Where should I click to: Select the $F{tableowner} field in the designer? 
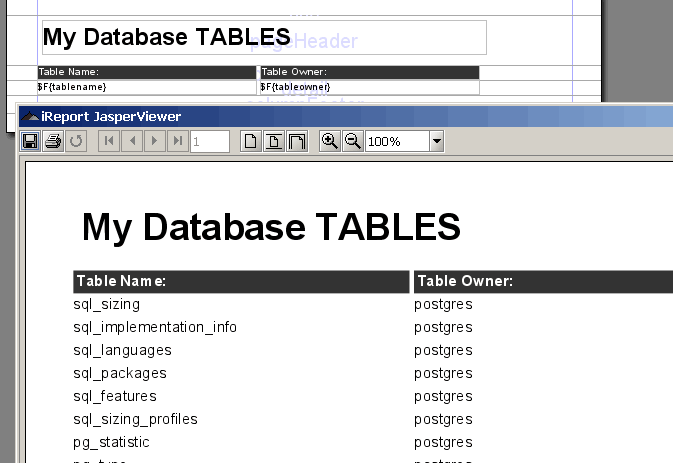(370, 87)
